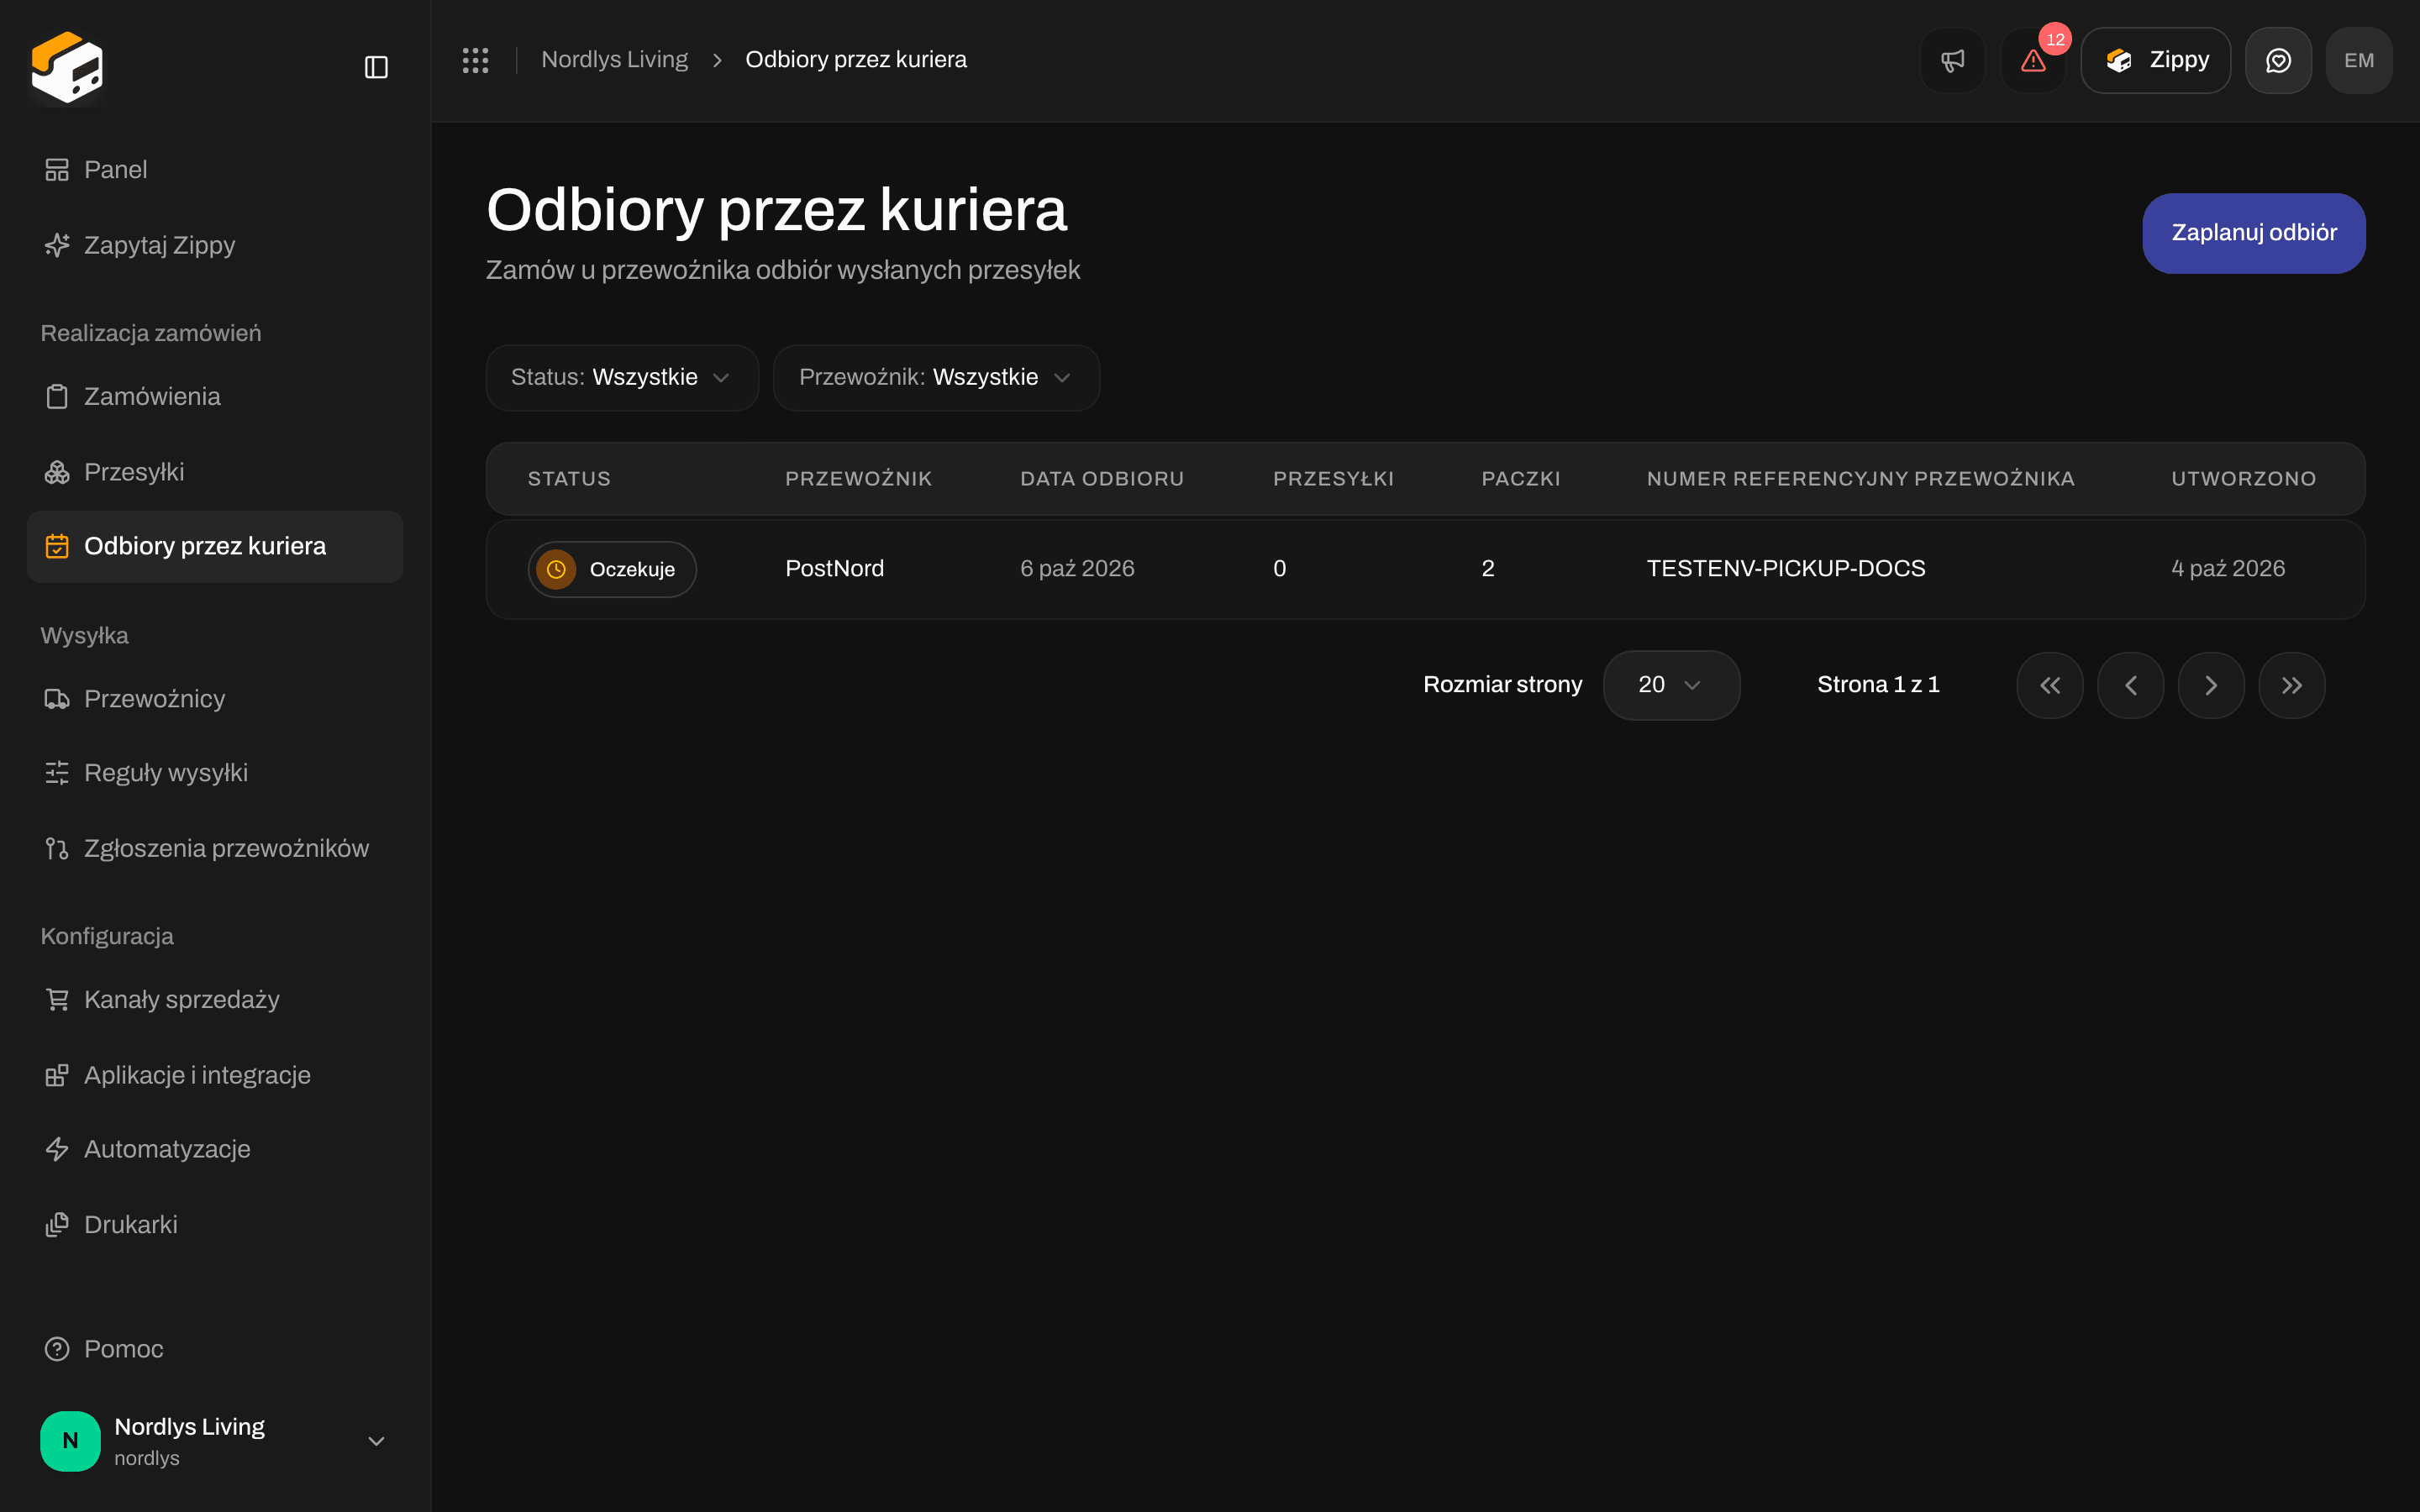Viewport: 2420px width, 1512px height.
Task: Open Drukarki in sidebar
Action: [x=215, y=1225]
